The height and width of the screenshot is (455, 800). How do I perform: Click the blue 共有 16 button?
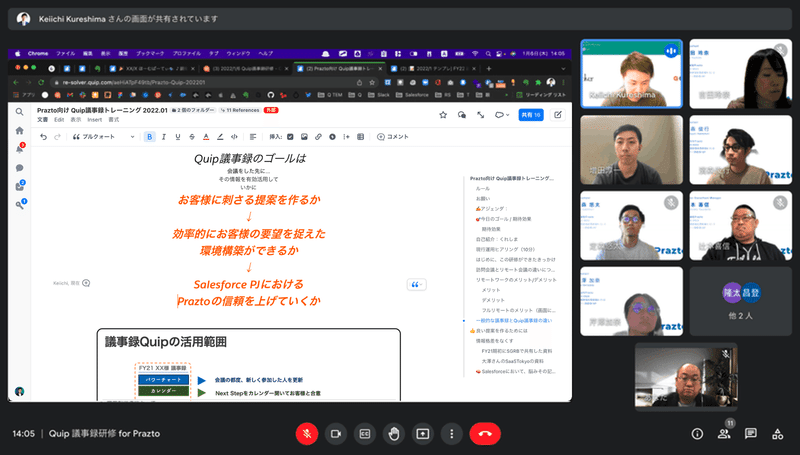pos(531,115)
